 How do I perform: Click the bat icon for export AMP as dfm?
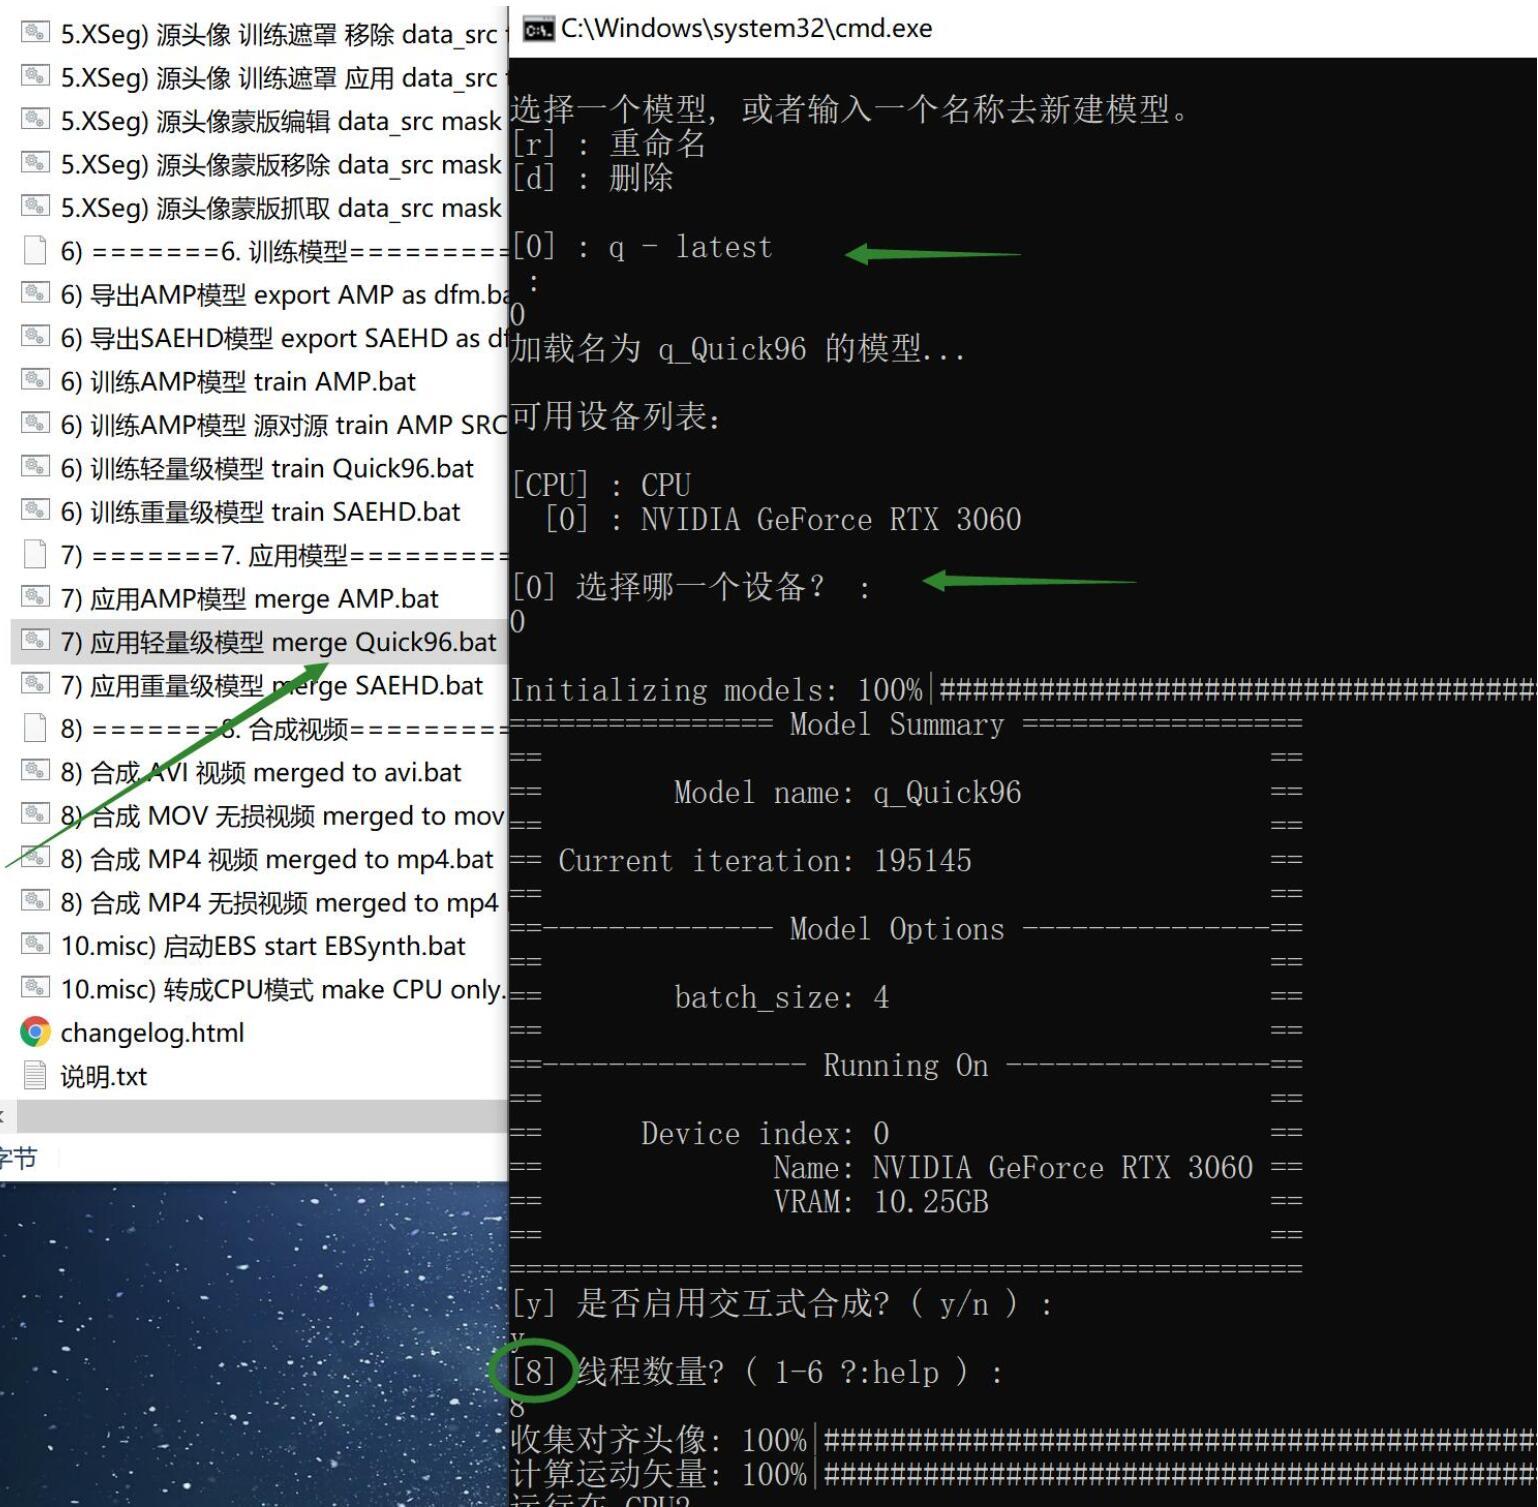(x=35, y=293)
